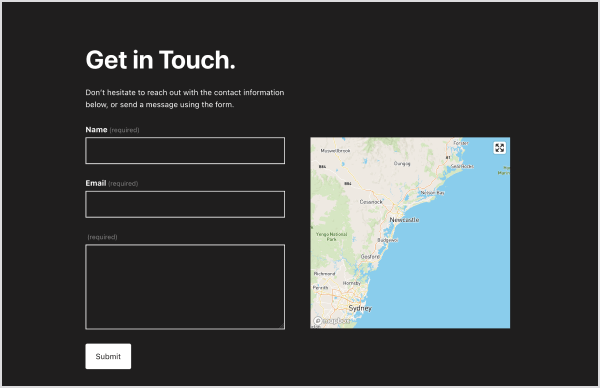Click the Sydney label on the map
Image resolution: width=600 pixels, height=388 pixels.
[x=360, y=308]
